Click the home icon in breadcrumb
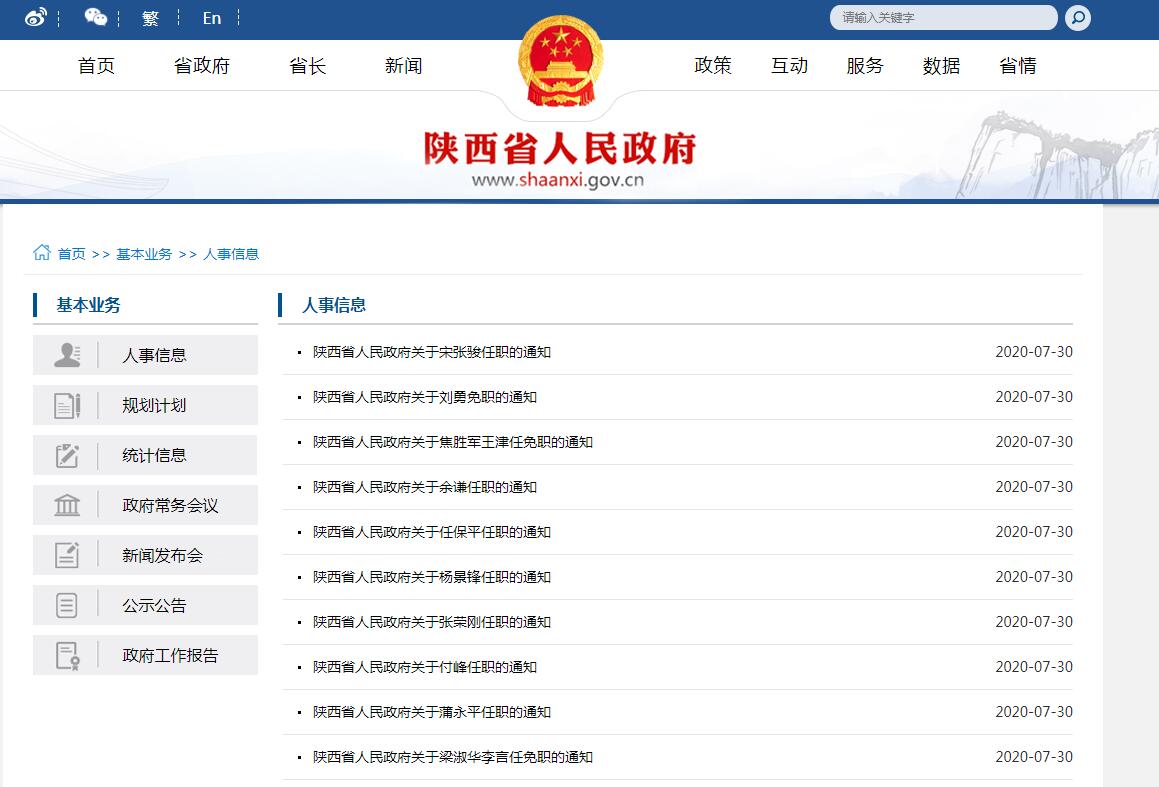This screenshot has height=787, width=1159. [42, 253]
